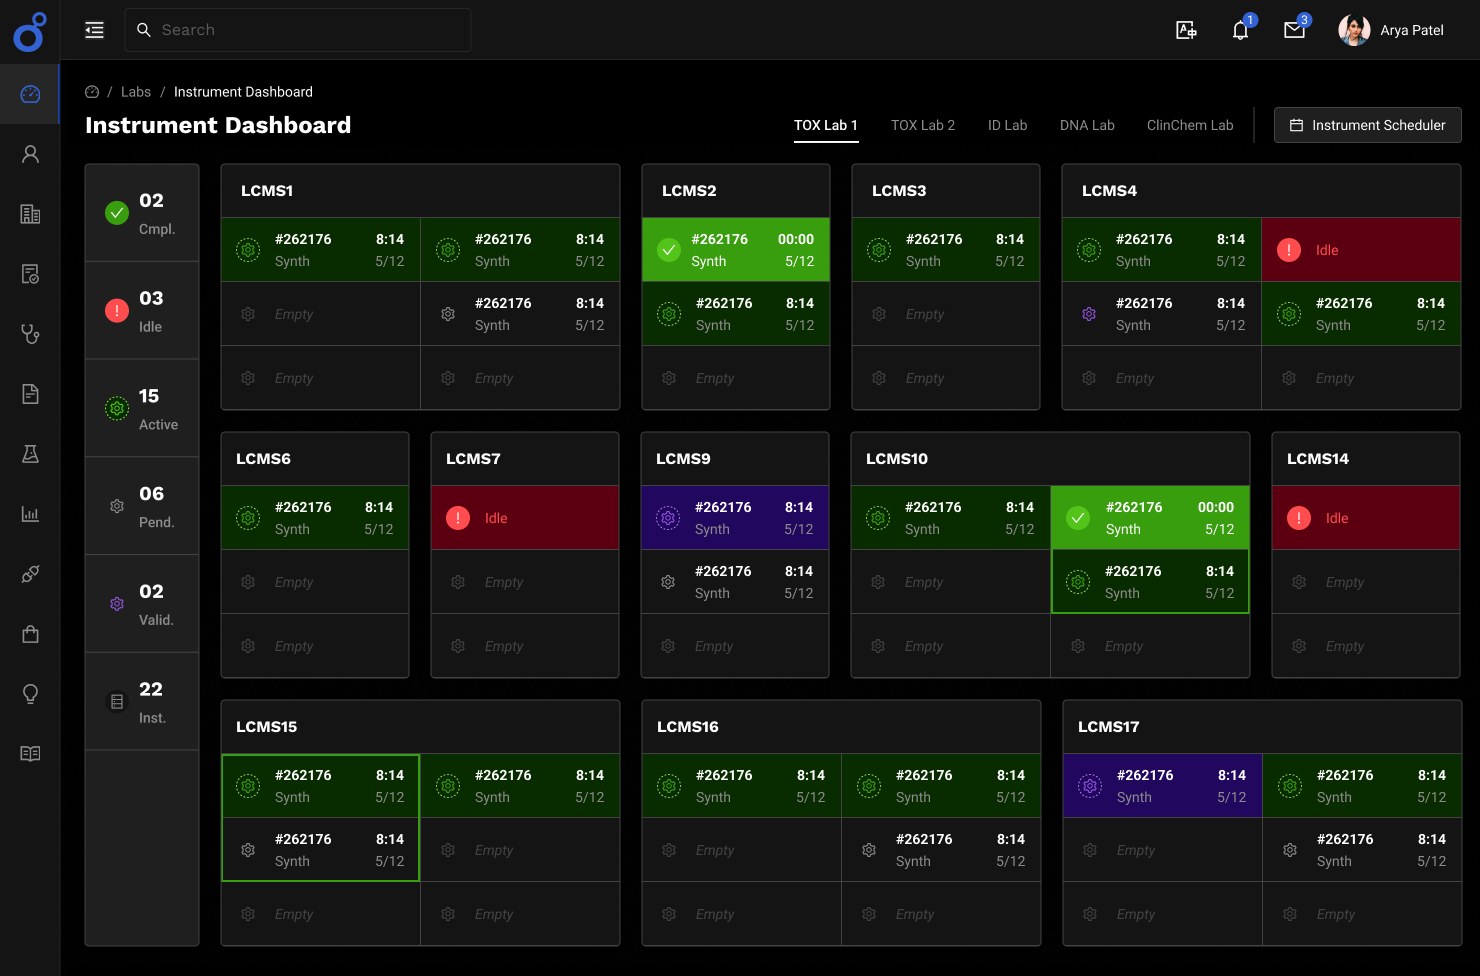1480x976 pixels.
Task: Filter by the 03 Idle status card
Action: coord(142,311)
